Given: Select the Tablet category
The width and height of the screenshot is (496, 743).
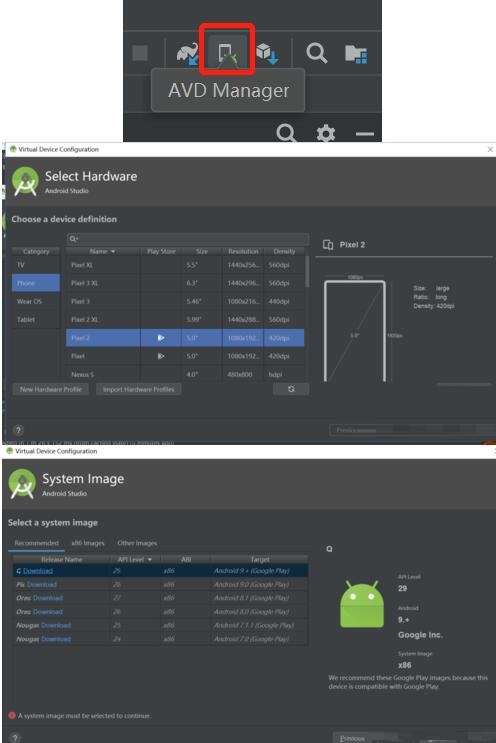Looking at the screenshot, I should click(x=36, y=319).
